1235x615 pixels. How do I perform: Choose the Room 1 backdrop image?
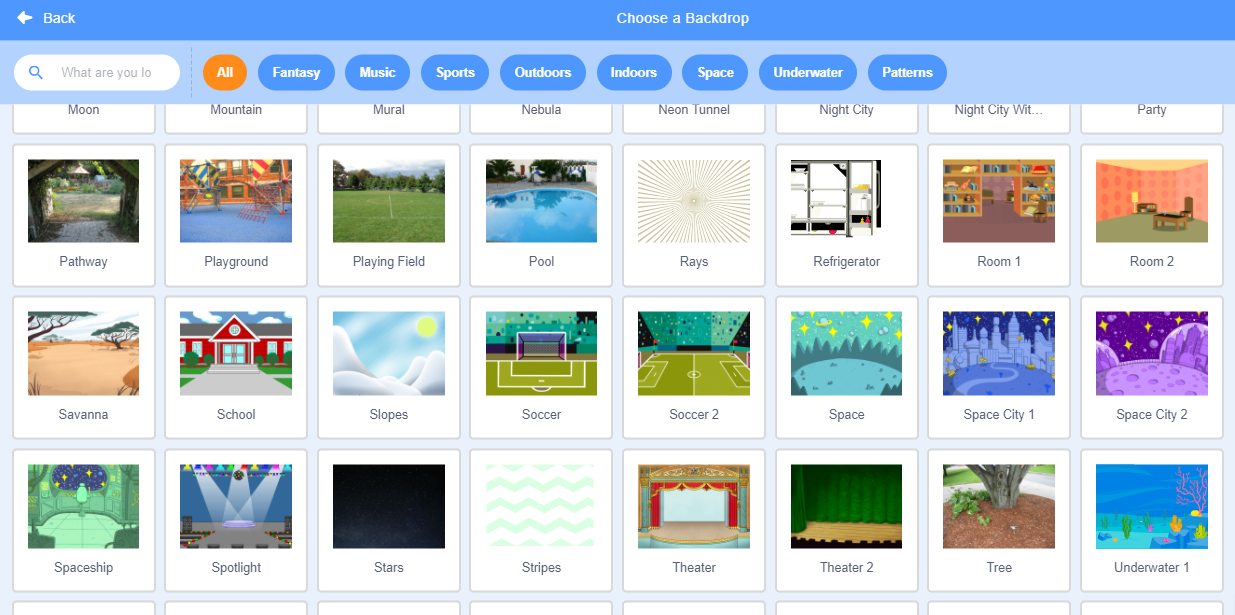click(x=999, y=201)
